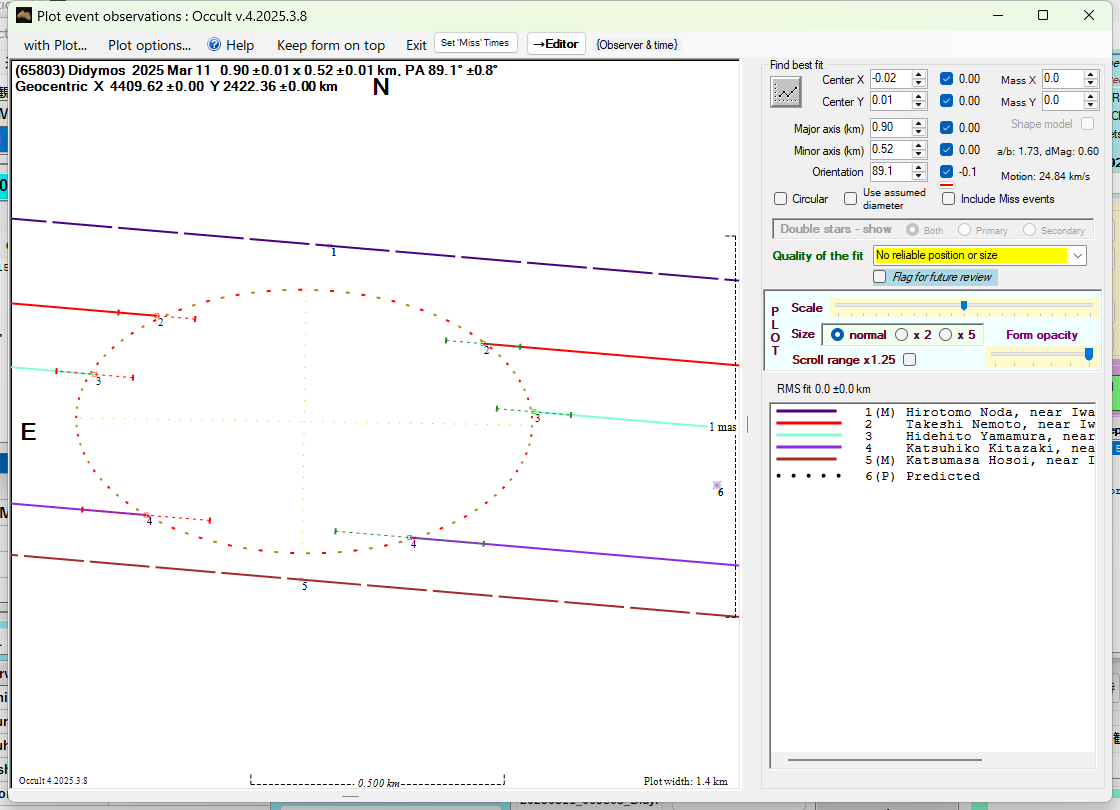This screenshot has width=1120, height=810.
Task: Click the Set 'Miss' Times button
Action: pos(476,43)
